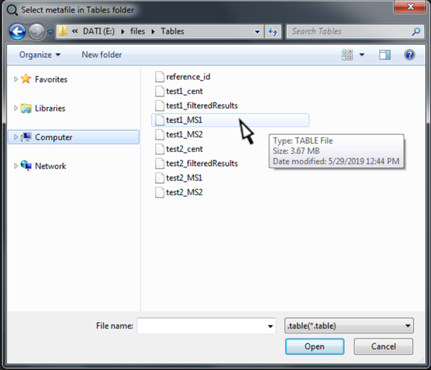Select the test2_filteredResults file

(x=202, y=163)
